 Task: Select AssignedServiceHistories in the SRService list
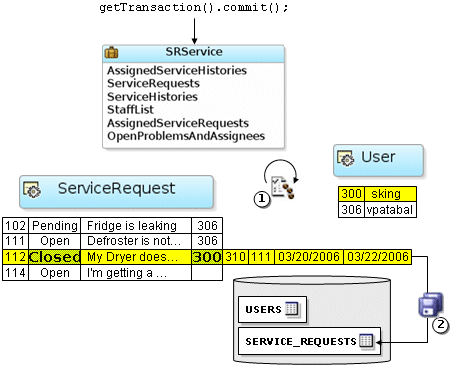point(177,70)
